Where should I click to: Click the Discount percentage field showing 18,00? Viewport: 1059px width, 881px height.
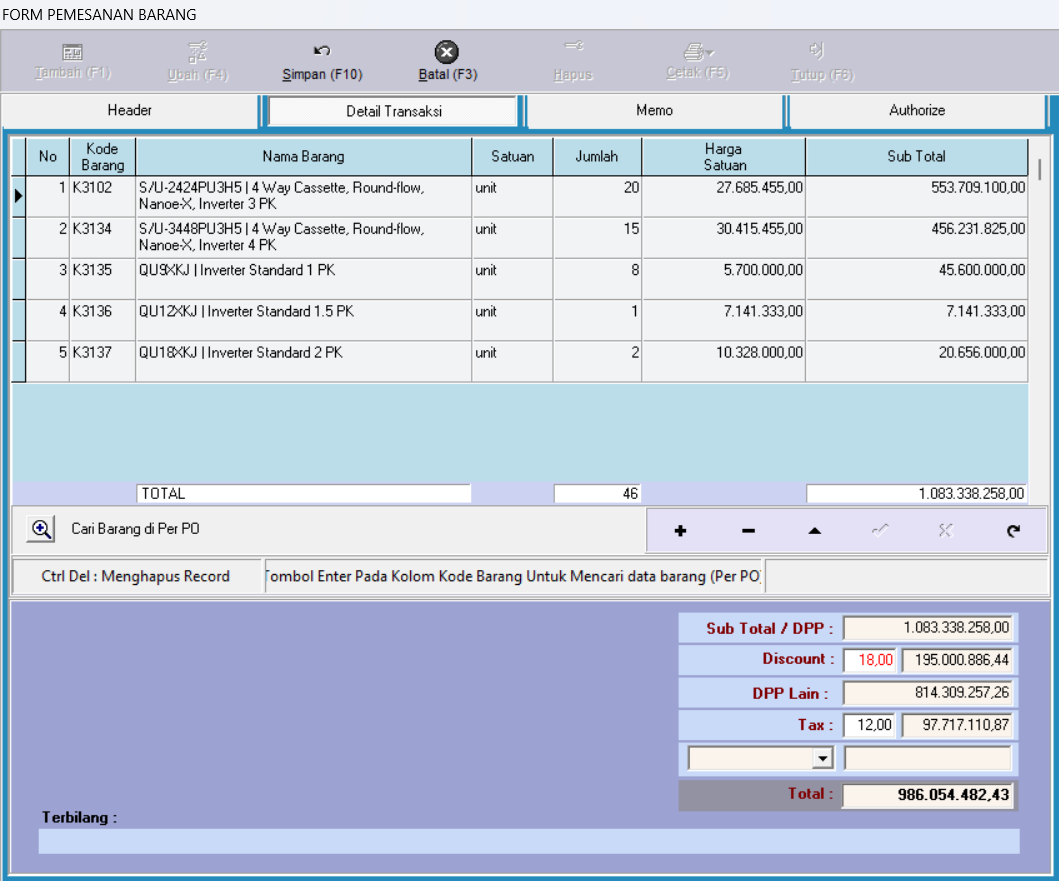click(871, 661)
